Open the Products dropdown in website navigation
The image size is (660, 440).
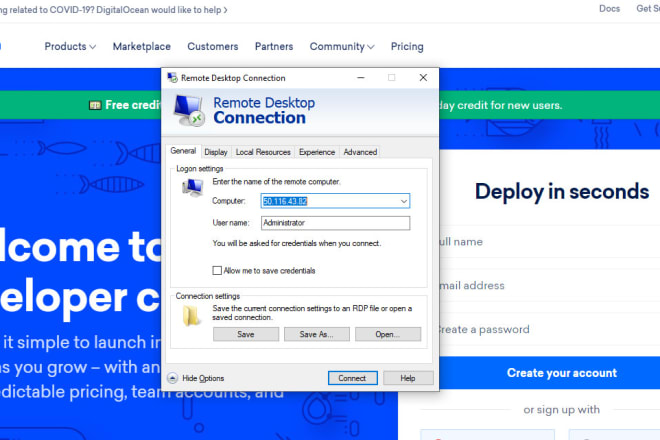coord(70,46)
